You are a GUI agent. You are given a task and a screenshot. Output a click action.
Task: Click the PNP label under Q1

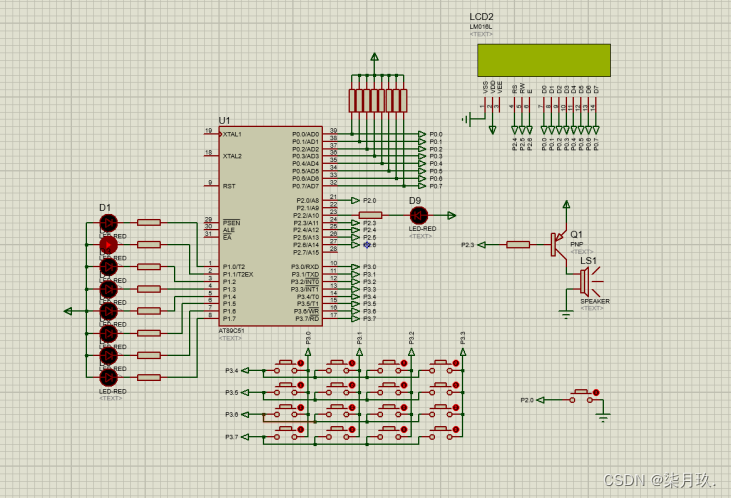click(x=577, y=244)
